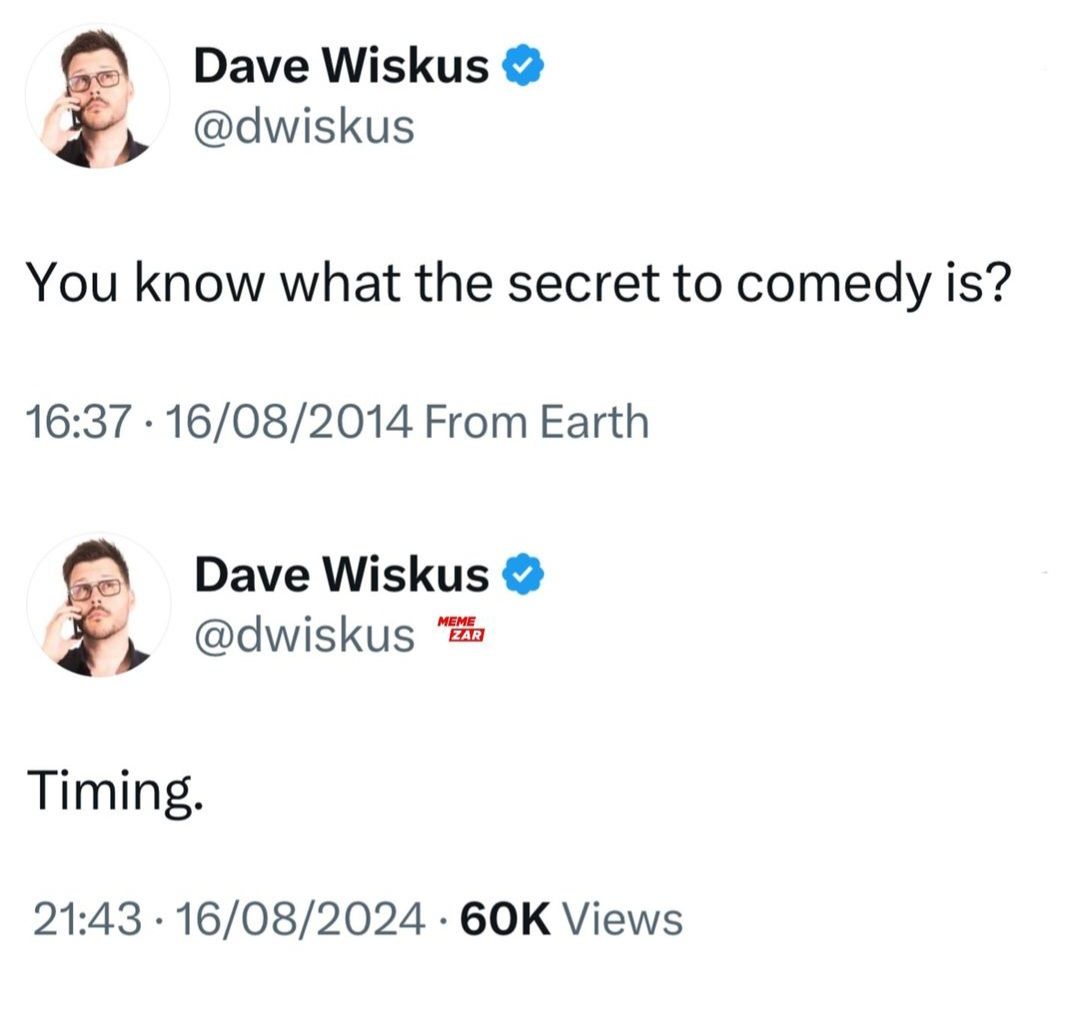1080x1018 pixels.
Task: Open the @dwiskus handle under the top name
Action: coord(304,127)
